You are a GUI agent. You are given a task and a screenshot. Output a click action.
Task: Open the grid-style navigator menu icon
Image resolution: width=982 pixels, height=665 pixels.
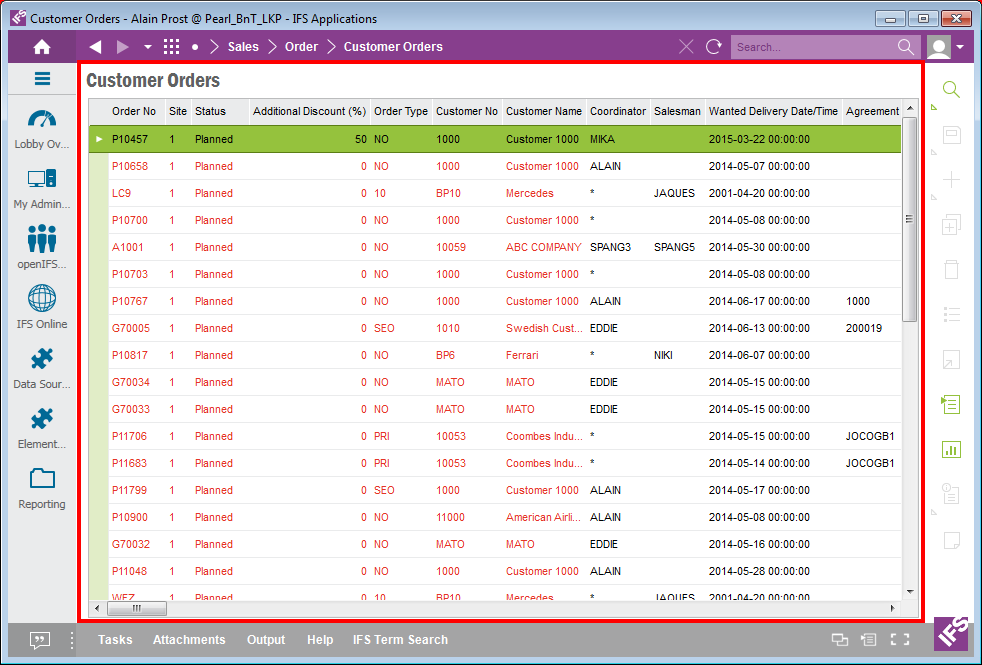(x=172, y=47)
